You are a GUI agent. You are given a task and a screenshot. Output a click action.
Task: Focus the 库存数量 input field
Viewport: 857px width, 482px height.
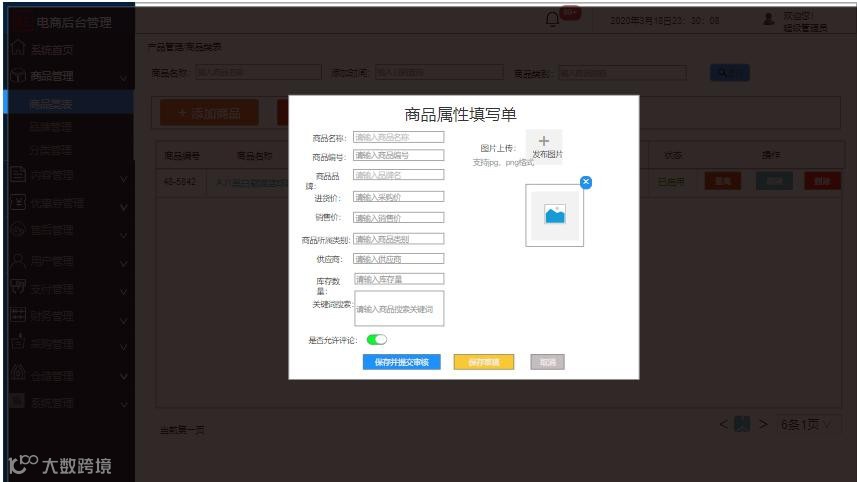[398, 279]
